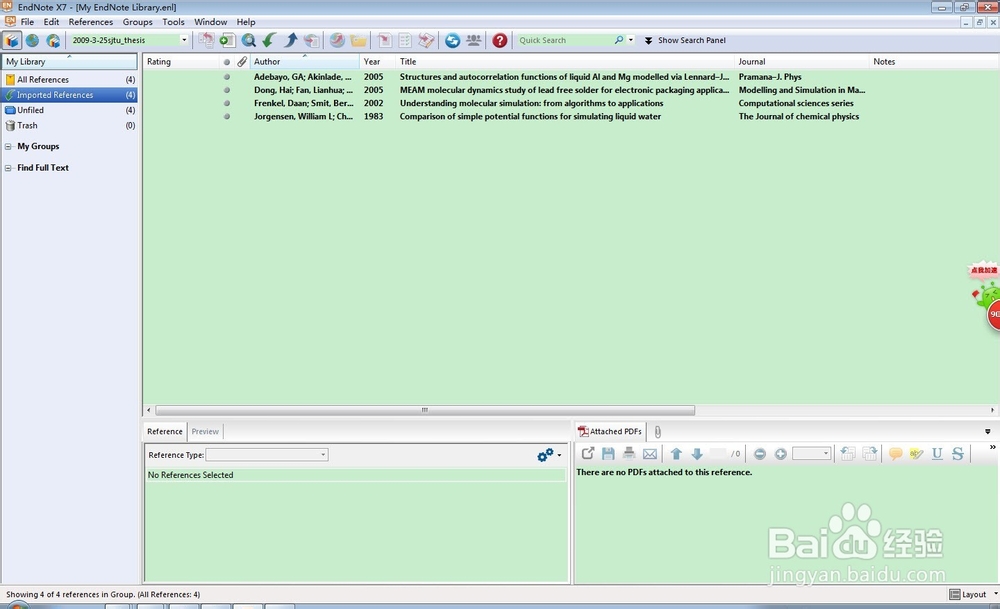Switch to Local Library Mode icon
The width and height of the screenshot is (1000, 609).
11,40
